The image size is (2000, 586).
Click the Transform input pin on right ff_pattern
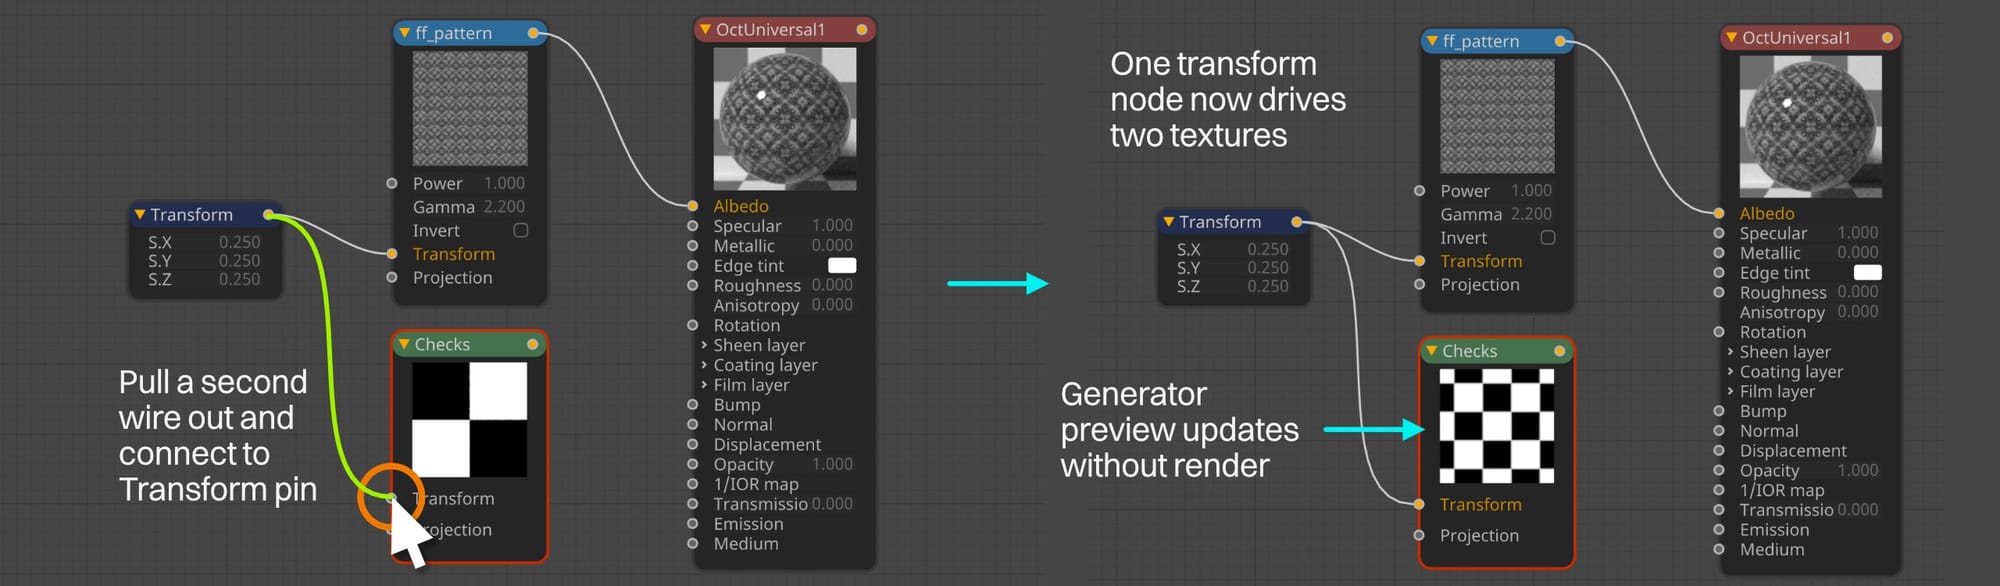(x=1419, y=261)
